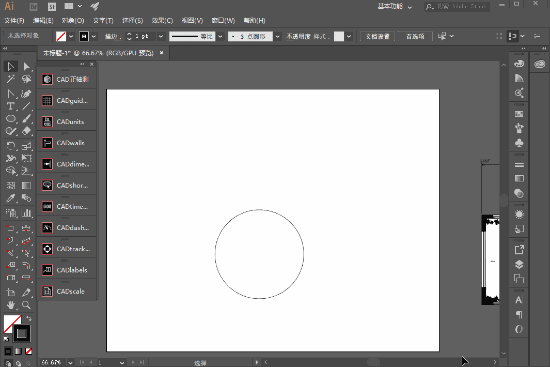Expand the stroke color dropdown in control bar
This screenshot has height=367, width=550.
(94, 36)
